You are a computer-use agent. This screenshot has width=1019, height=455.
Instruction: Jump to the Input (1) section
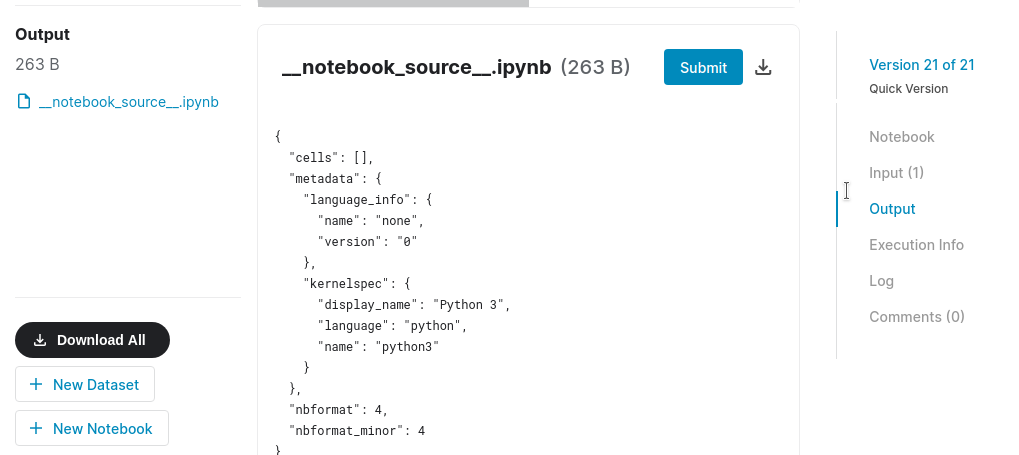tap(896, 173)
